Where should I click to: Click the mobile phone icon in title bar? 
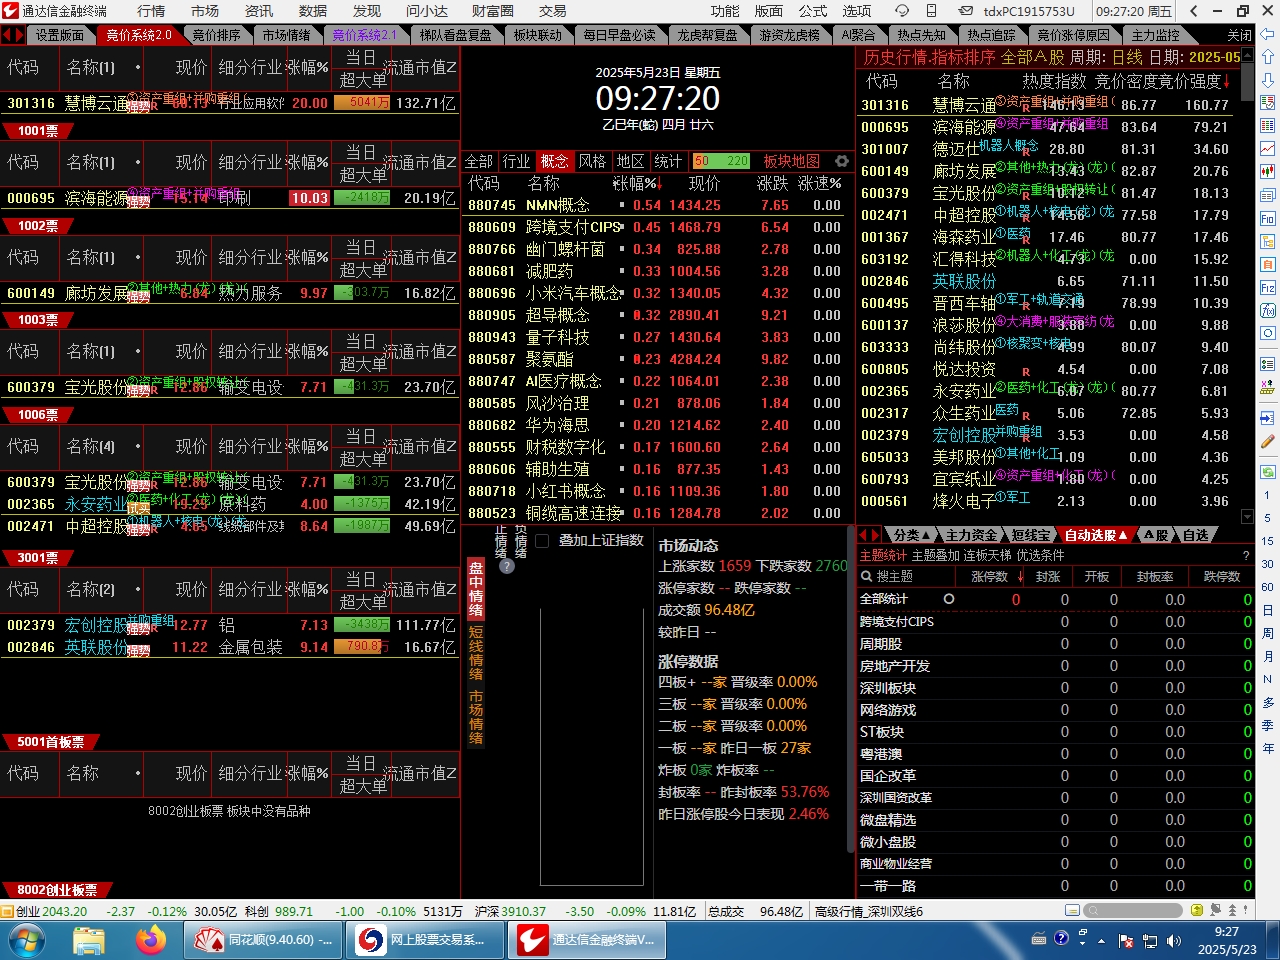point(931,11)
